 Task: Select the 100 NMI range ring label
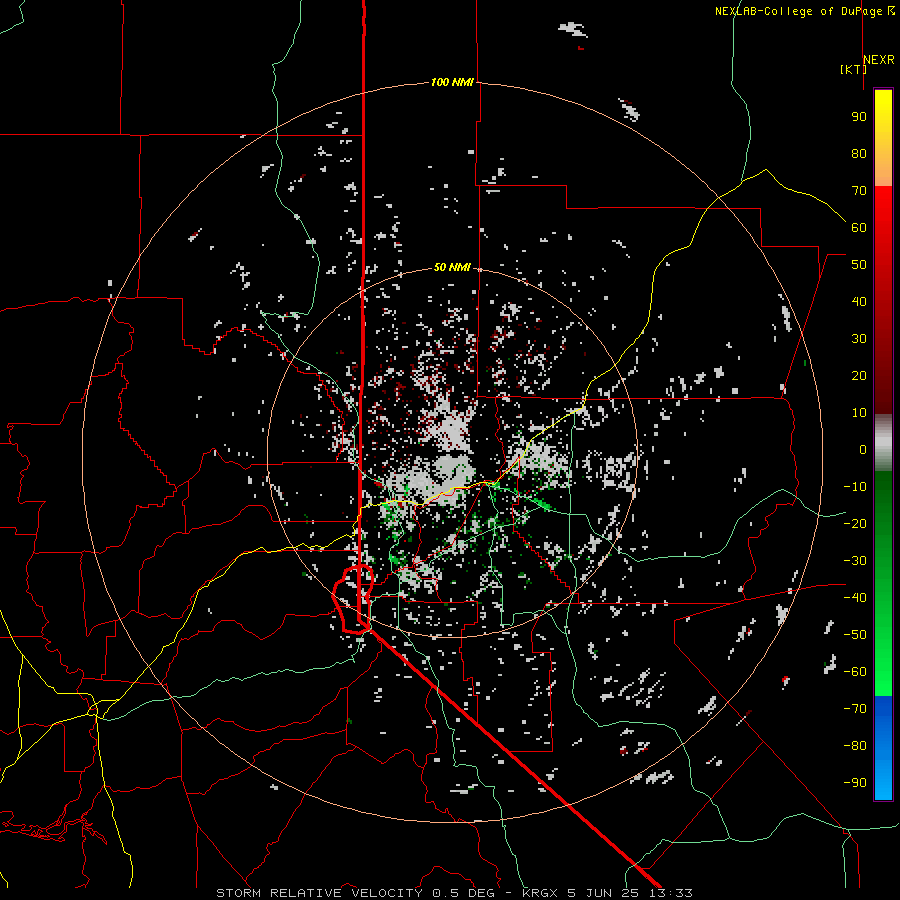click(452, 82)
